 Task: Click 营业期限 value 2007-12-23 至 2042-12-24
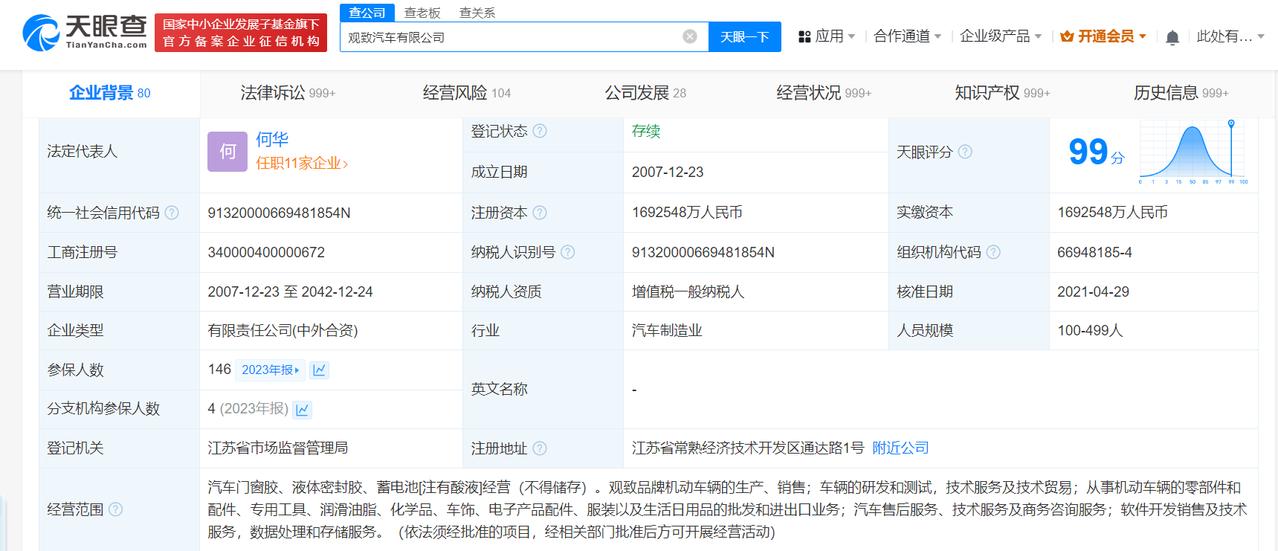point(290,291)
